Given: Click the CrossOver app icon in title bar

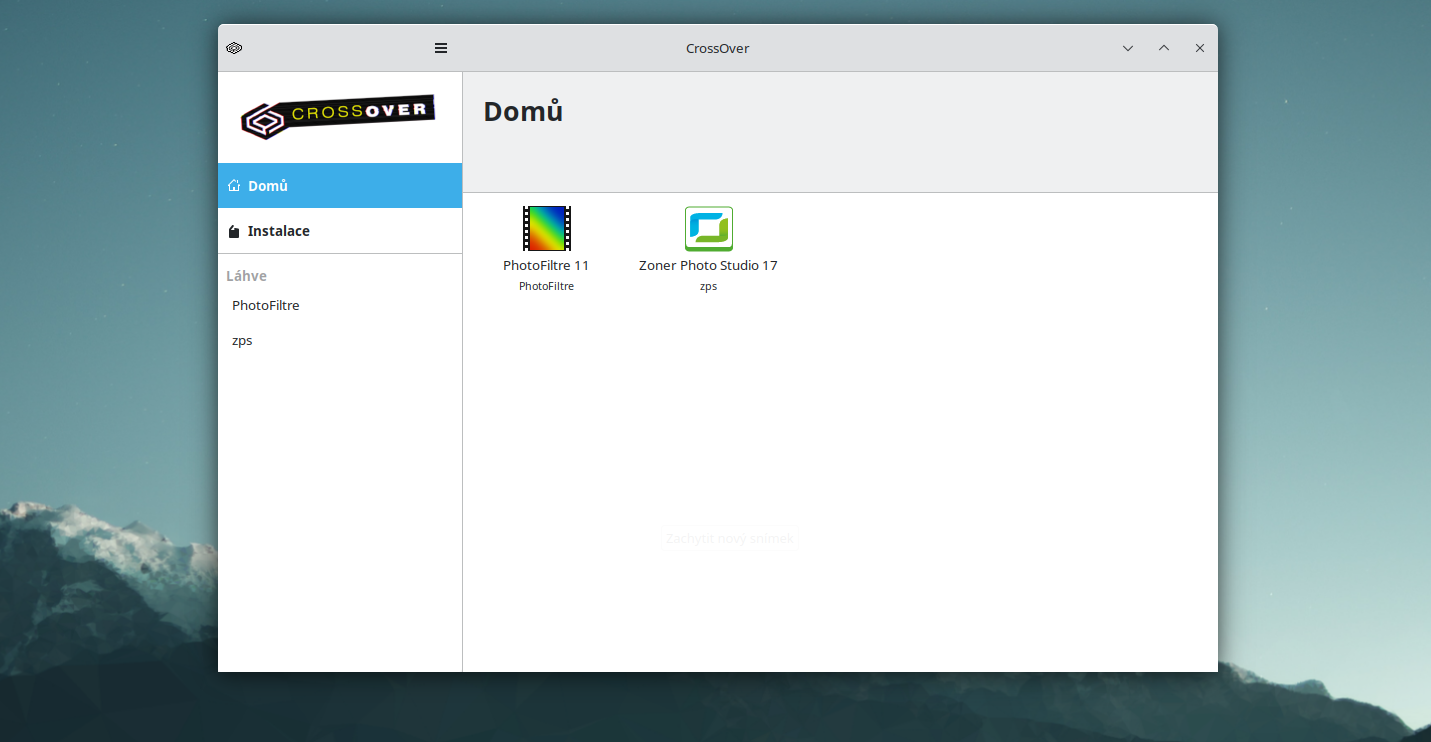Looking at the screenshot, I should point(234,48).
